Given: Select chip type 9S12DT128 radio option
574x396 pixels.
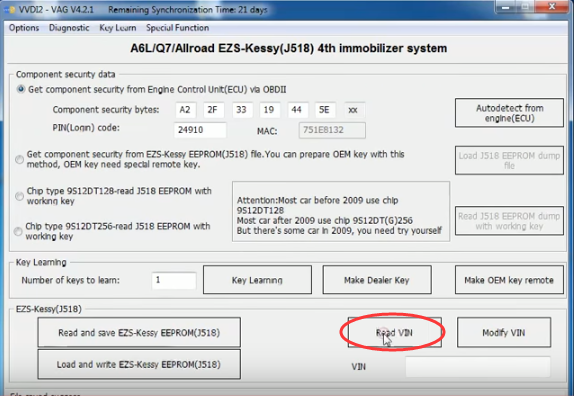Looking at the screenshot, I should pos(19,196).
